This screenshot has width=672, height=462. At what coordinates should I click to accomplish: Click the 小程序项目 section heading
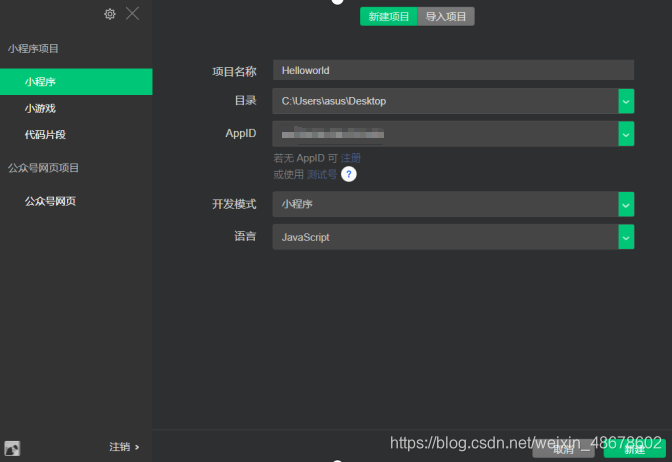33,48
